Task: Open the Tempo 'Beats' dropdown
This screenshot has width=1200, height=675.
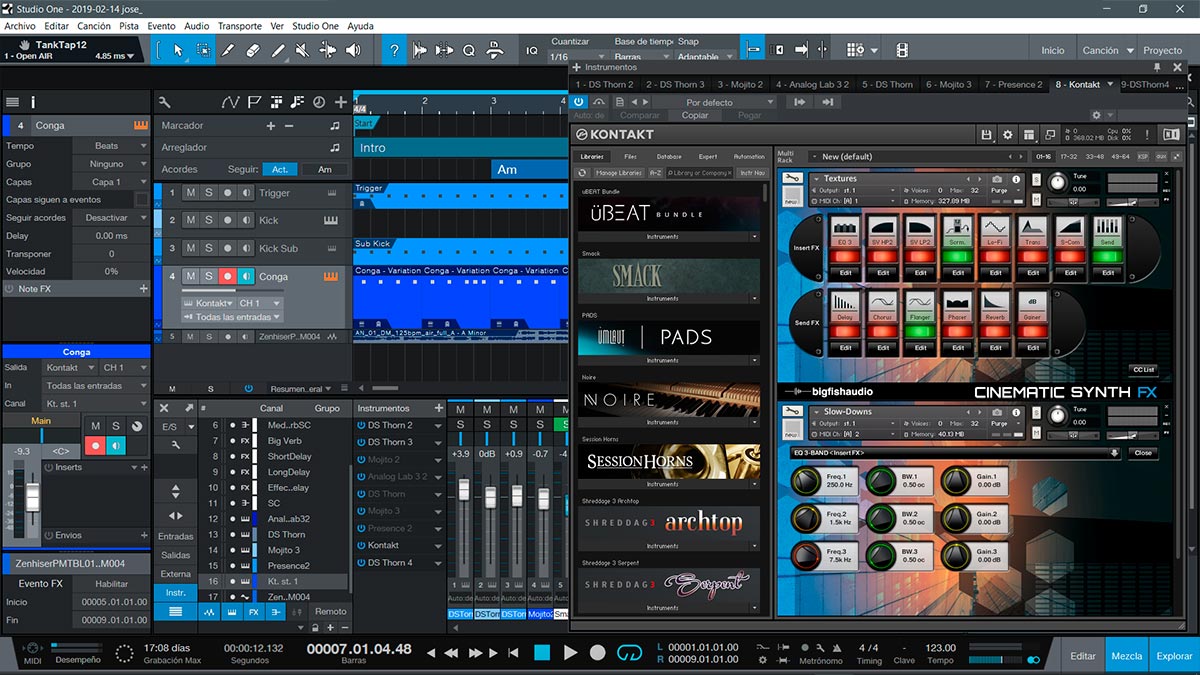Action: (109, 146)
